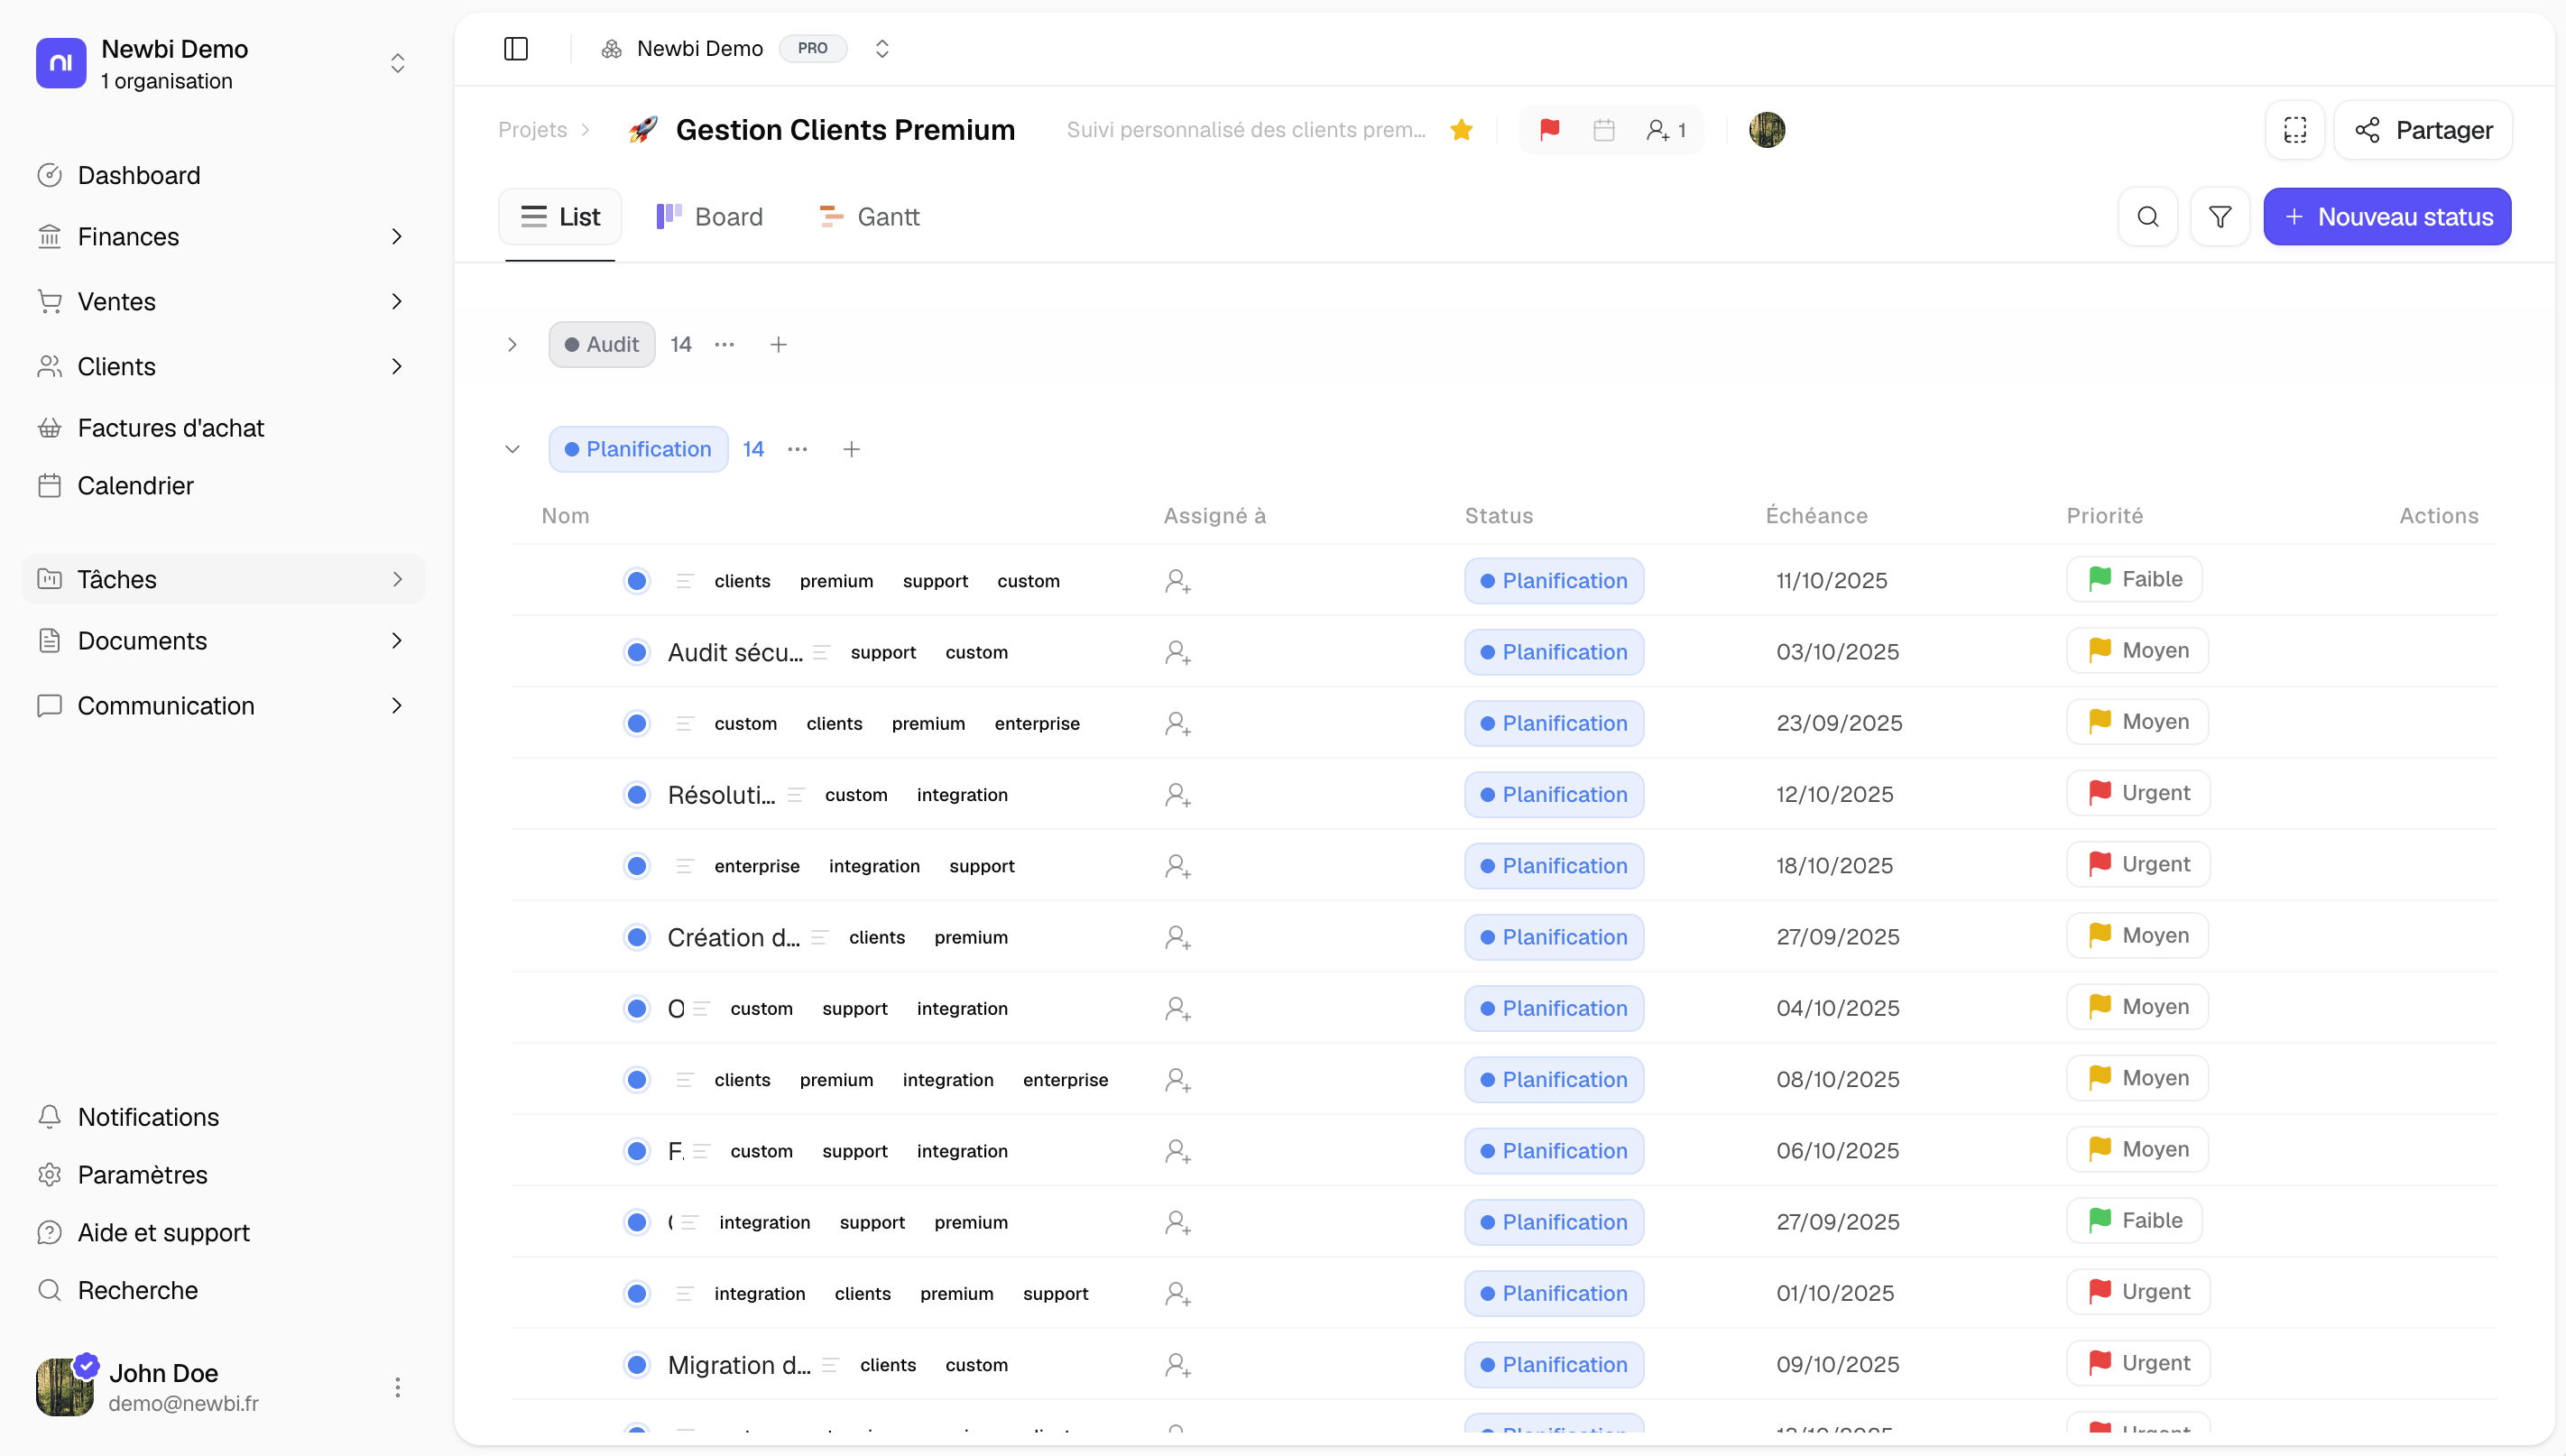Switch to the Gantt view tab
The height and width of the screenshot is (1456, 2566).
click(x=869, y=217)
